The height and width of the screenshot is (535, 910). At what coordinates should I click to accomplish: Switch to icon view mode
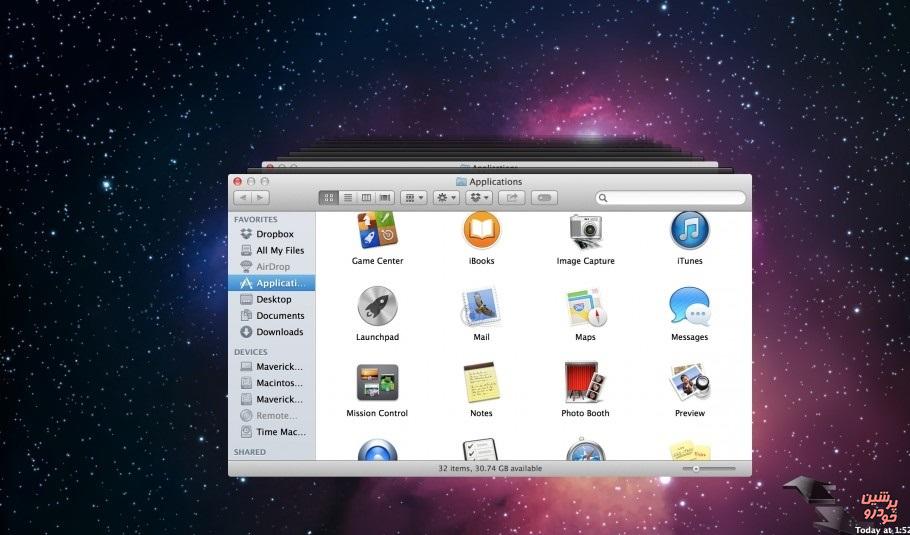[x=329, y=198]
